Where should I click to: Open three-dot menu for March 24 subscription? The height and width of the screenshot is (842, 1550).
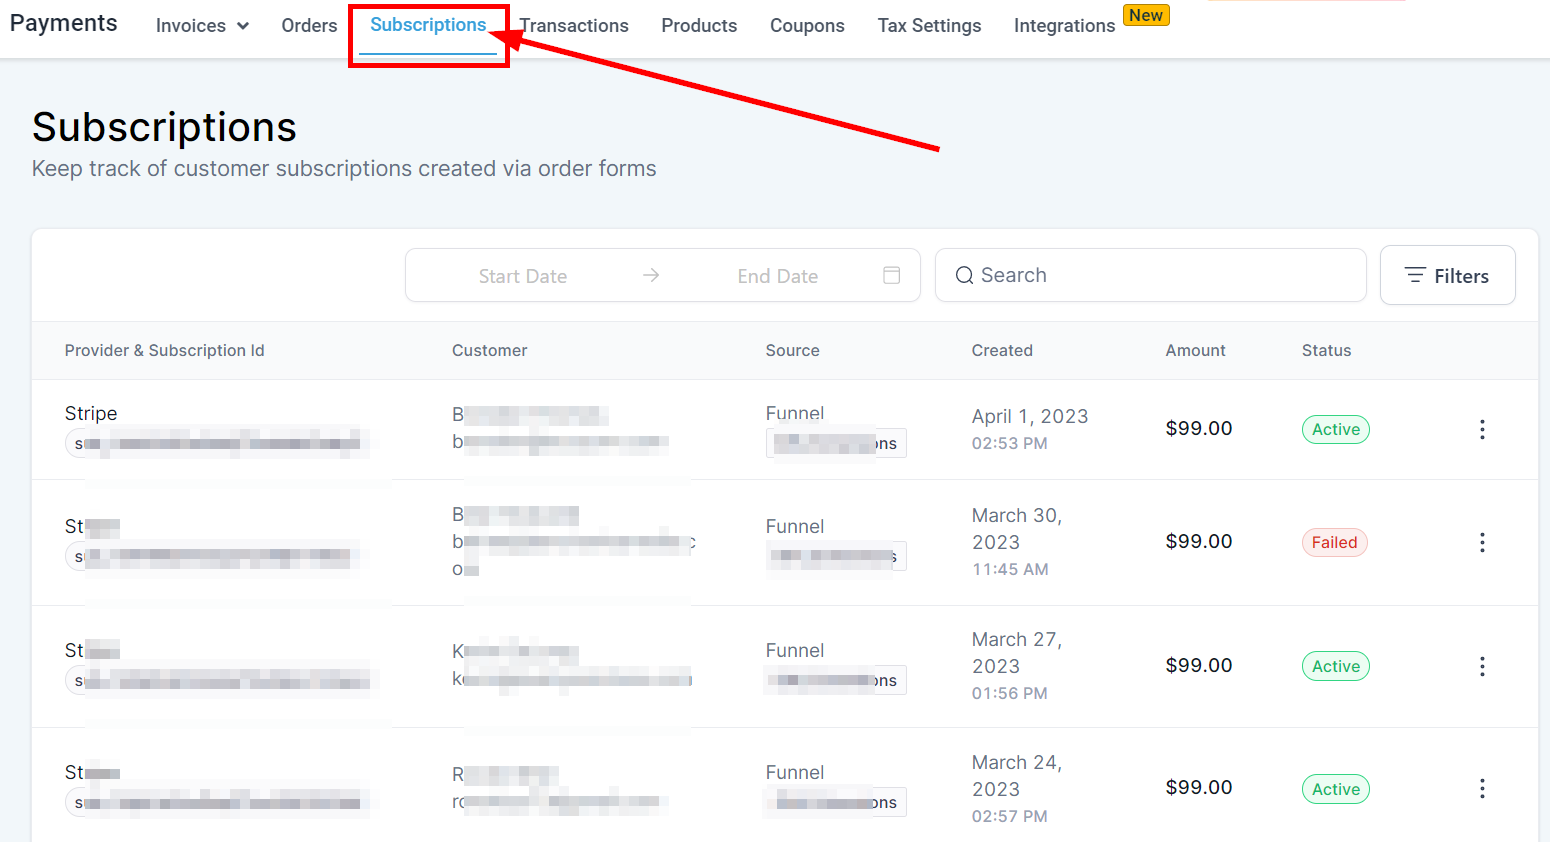coord(1482,788)
